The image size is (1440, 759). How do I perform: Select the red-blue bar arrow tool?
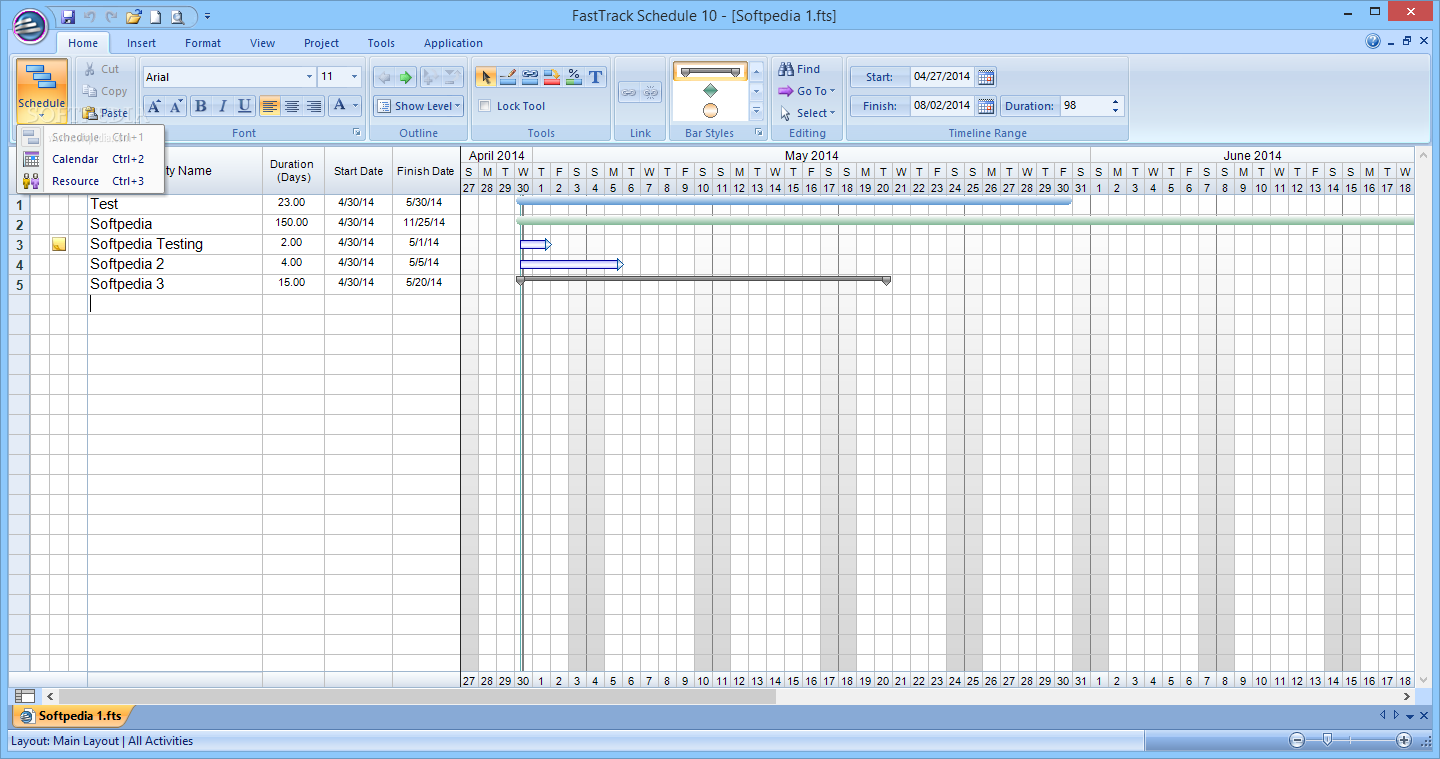click(x=551, y=77)
